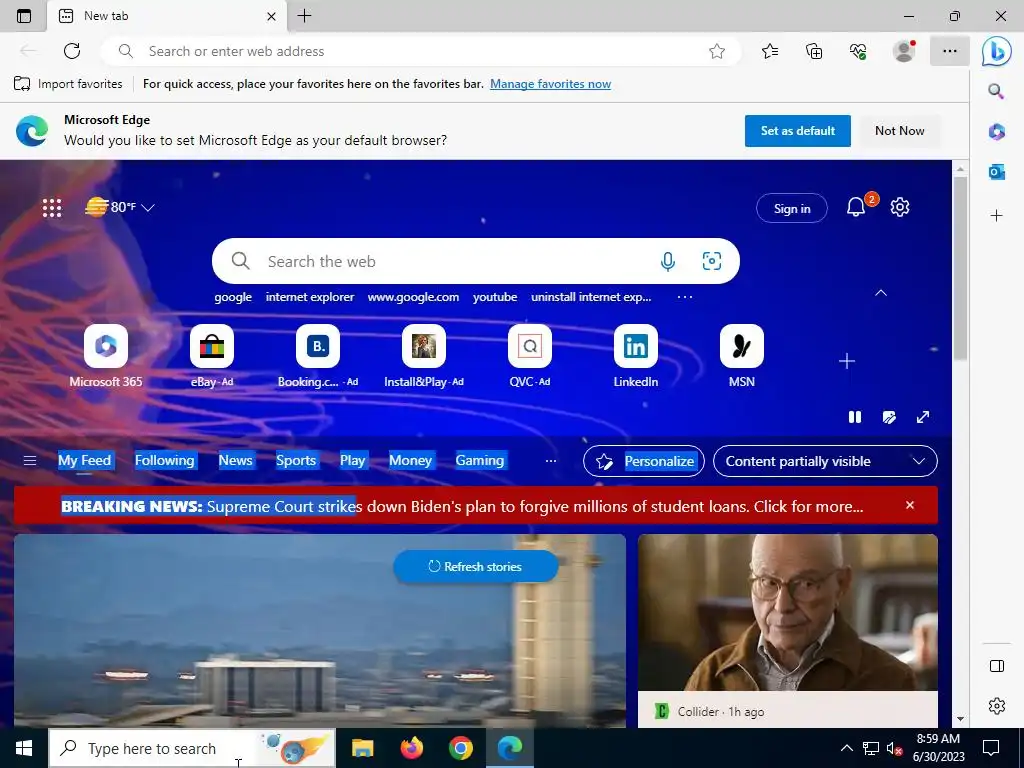The image size is (1024, 768).
Task: Switch to the Gaming tab
Action: pyautogui.click(x=480, y=460)
